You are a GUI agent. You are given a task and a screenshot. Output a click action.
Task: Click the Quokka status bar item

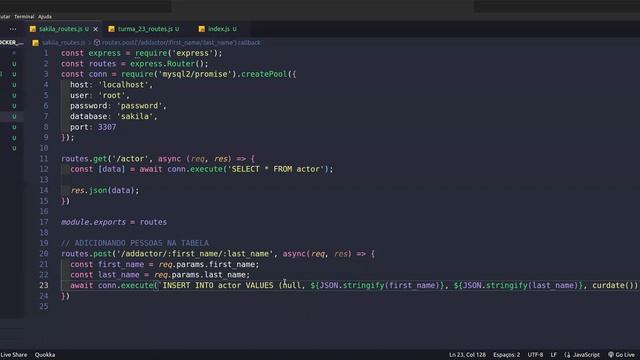point(45,355)
